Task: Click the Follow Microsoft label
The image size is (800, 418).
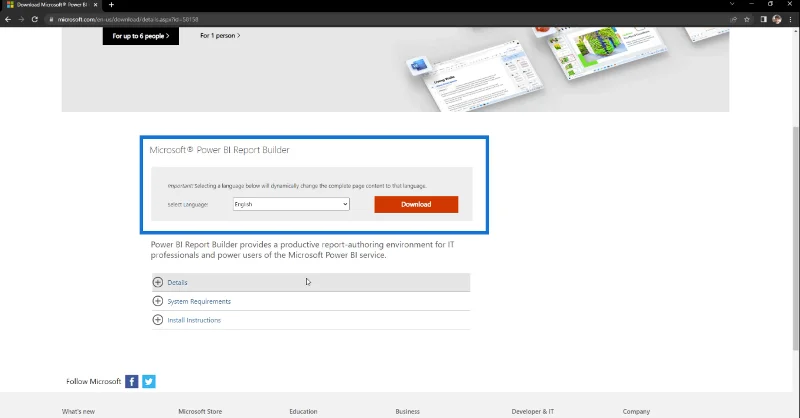Action: 93,381
